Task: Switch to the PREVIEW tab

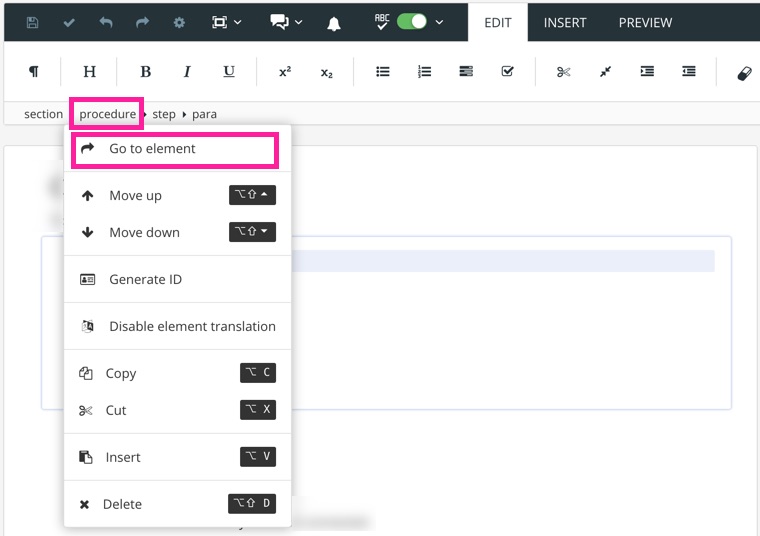Action: pyautogui.click(x=645, y=22)
